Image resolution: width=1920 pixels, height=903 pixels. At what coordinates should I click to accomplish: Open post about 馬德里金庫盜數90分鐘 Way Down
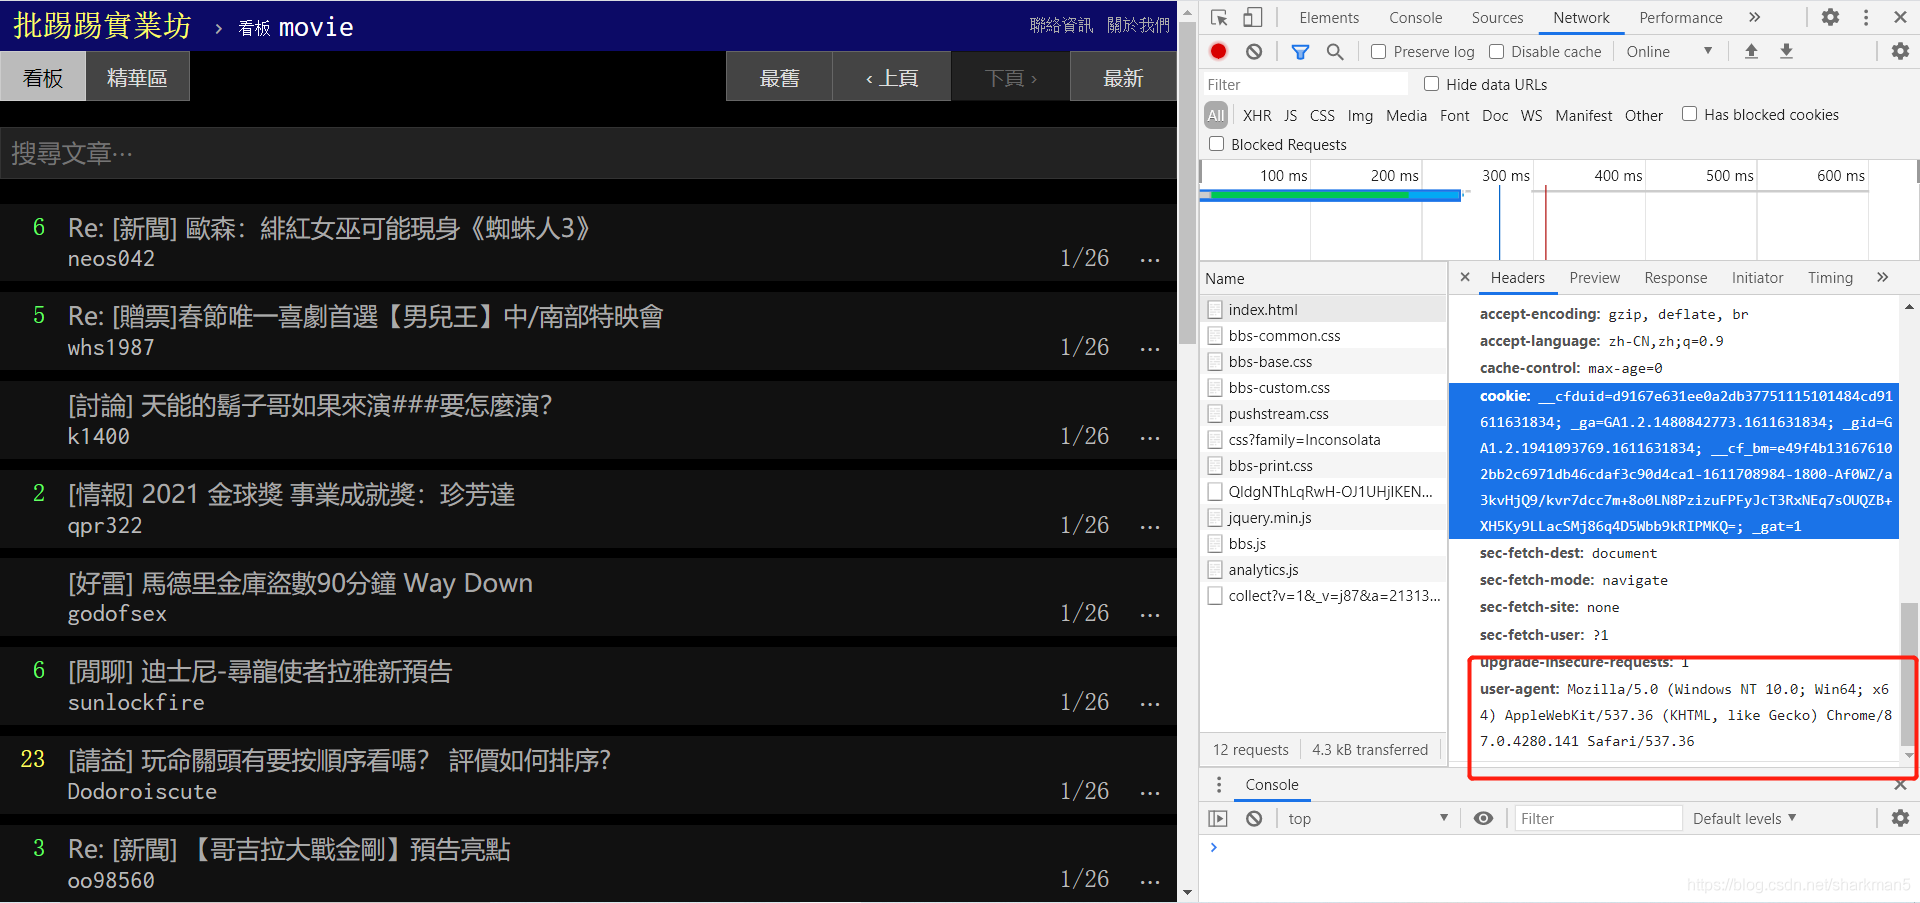[300, 583]
